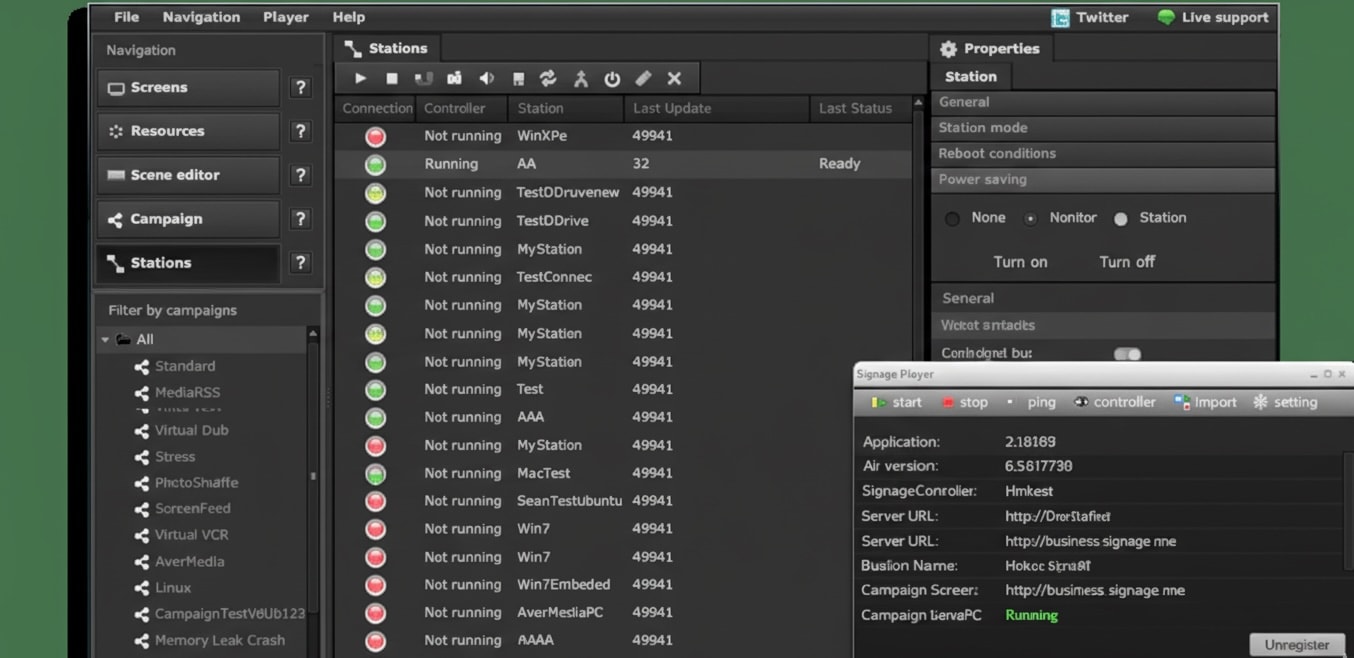Switch to the Station tab in Properties
This screenshot has height=658, width=1354.
click(x=971, y=77)
